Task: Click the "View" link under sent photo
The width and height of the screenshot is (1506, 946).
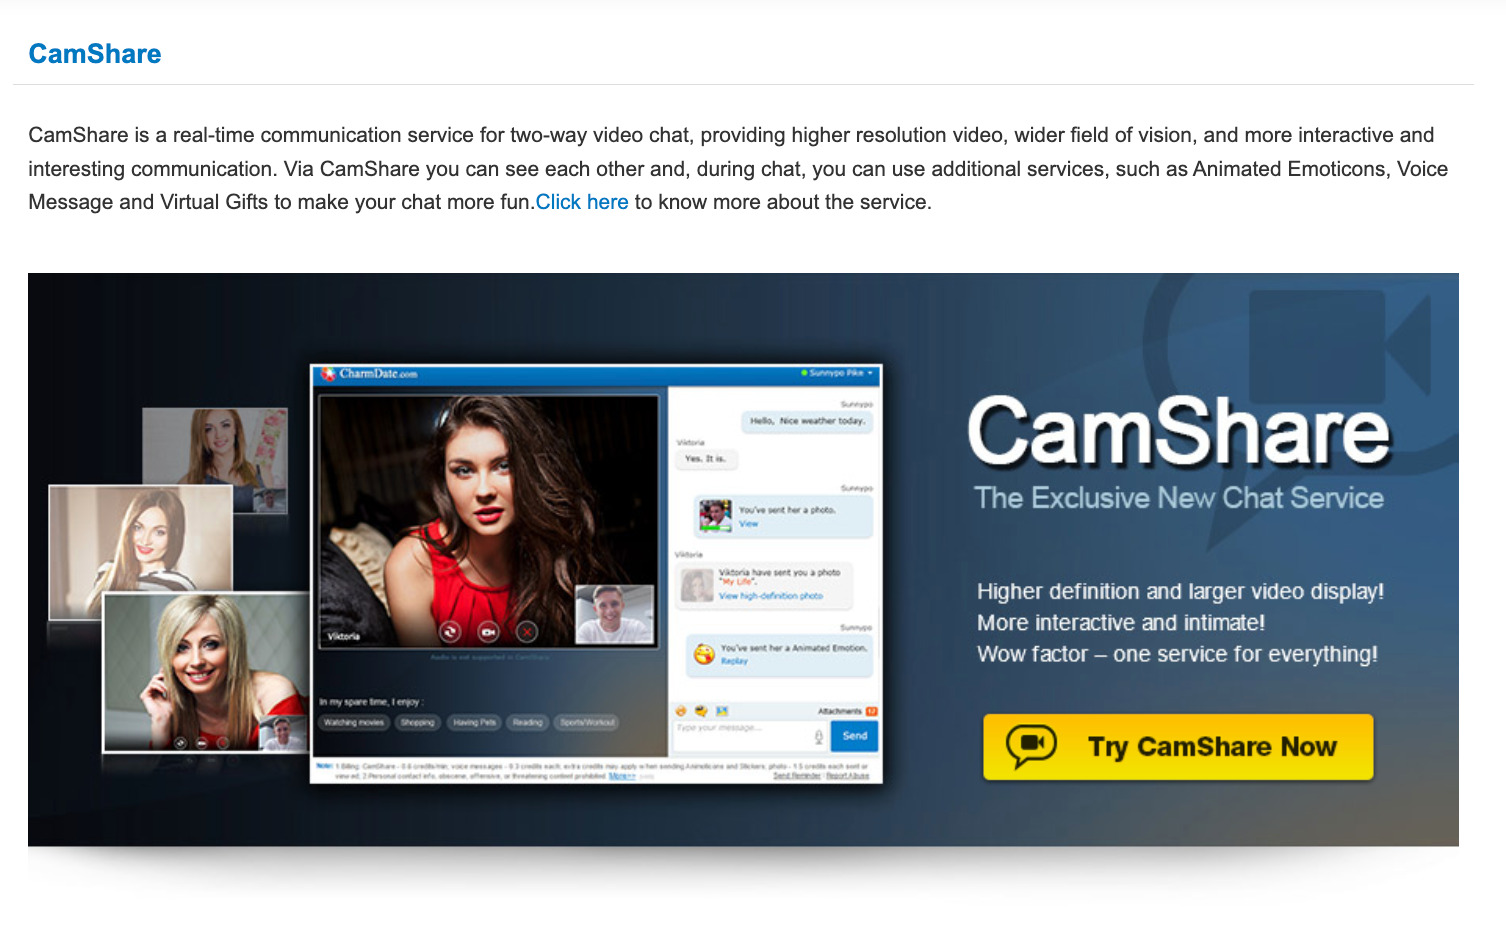Action: pyautogui.click(x=748, y=524)
